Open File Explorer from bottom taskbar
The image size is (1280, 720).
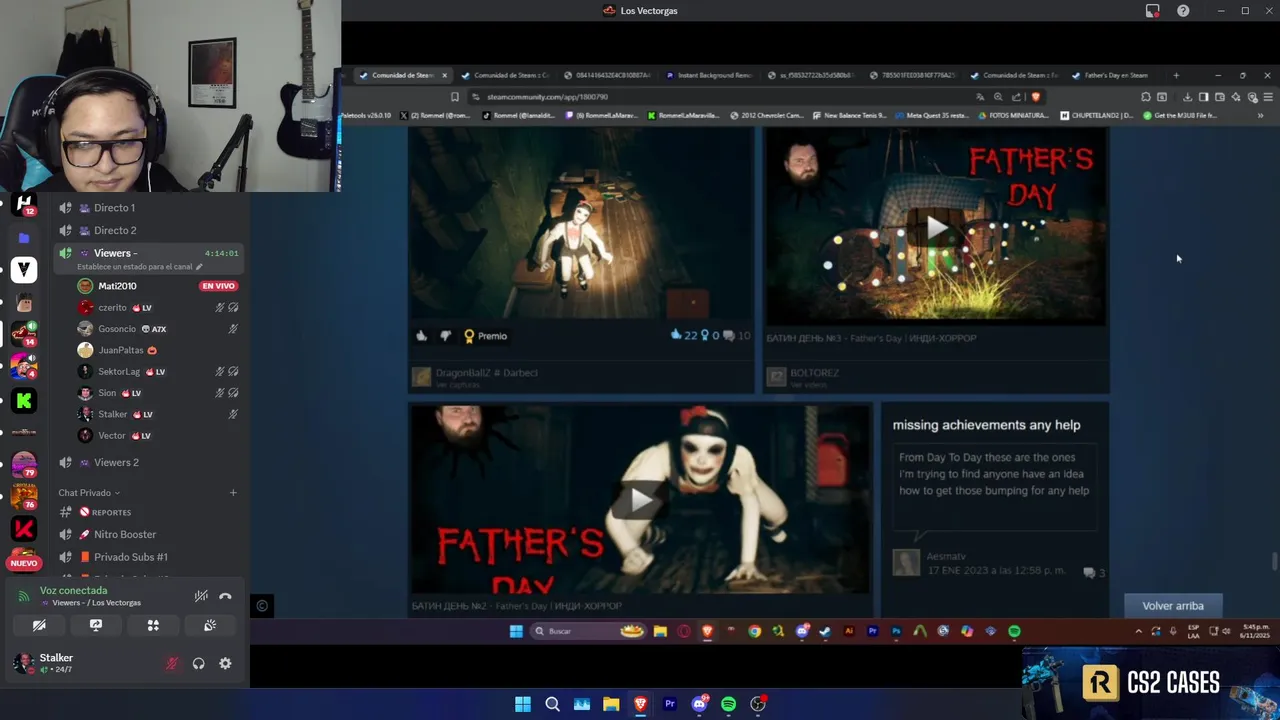611,704
